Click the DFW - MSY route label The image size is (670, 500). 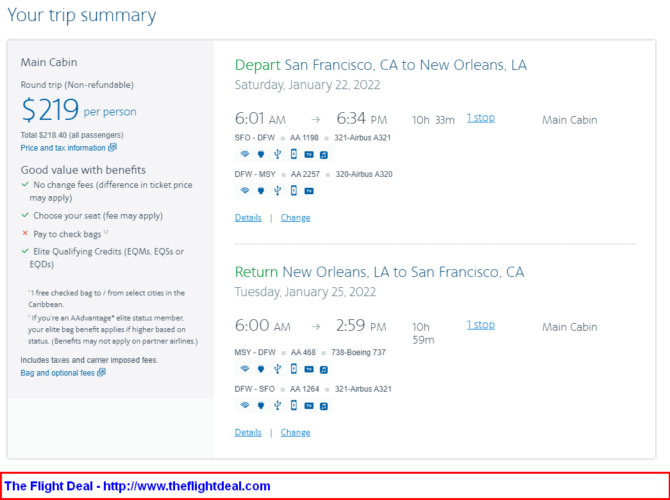click(256, 174)
